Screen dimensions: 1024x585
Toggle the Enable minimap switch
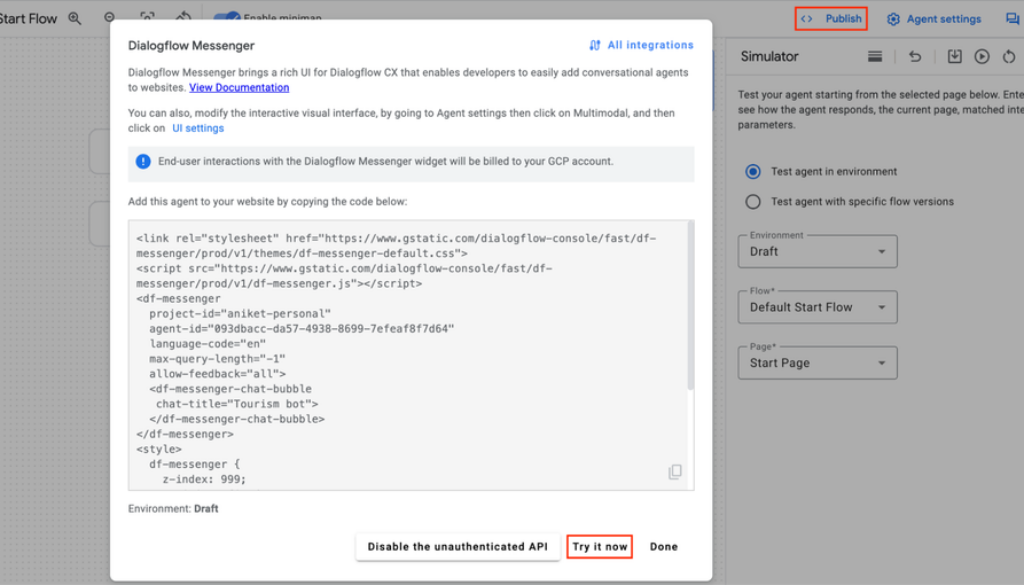[x=228, y=18]
